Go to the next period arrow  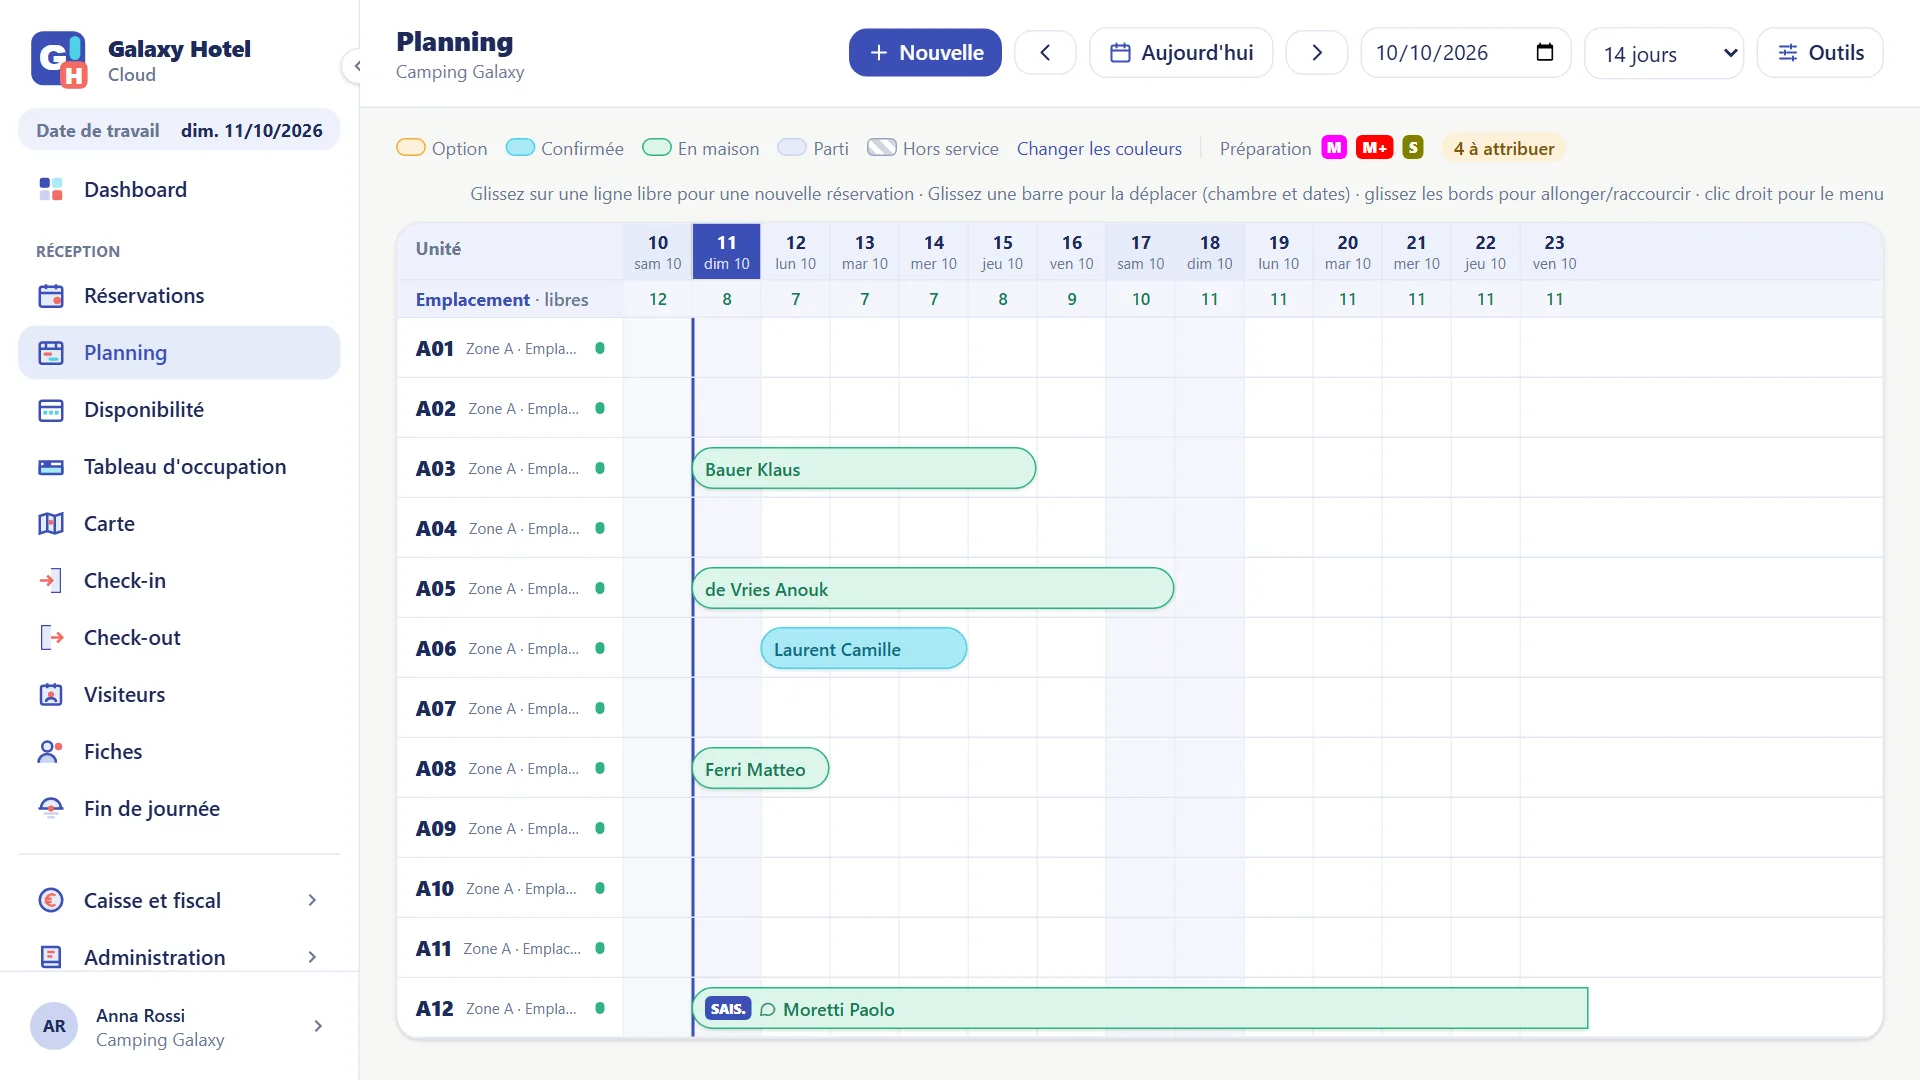point(1317,53)
